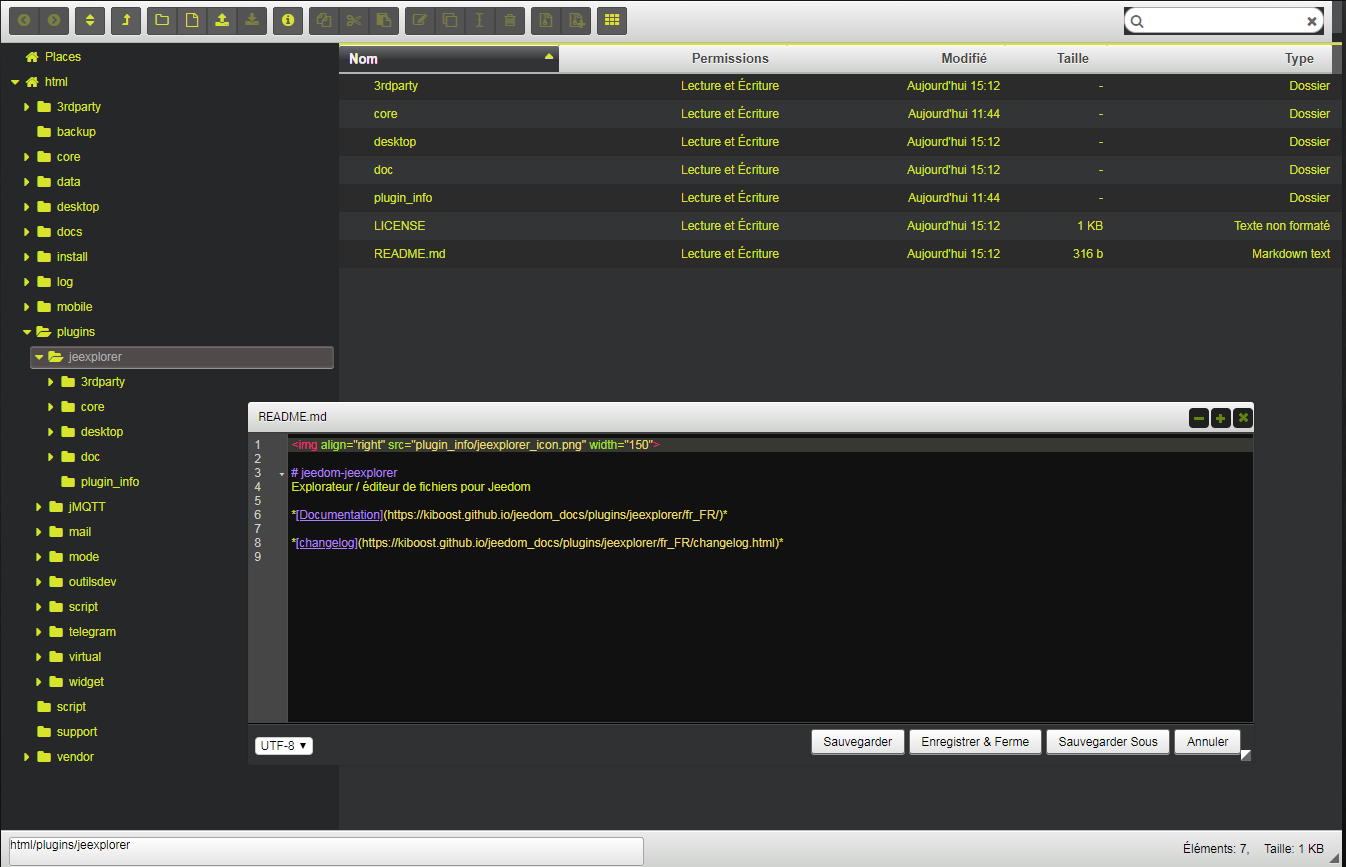Click the Duplicate toolbar icon
The width and height of the screenshot is (1346, 867).
[450, 20]
